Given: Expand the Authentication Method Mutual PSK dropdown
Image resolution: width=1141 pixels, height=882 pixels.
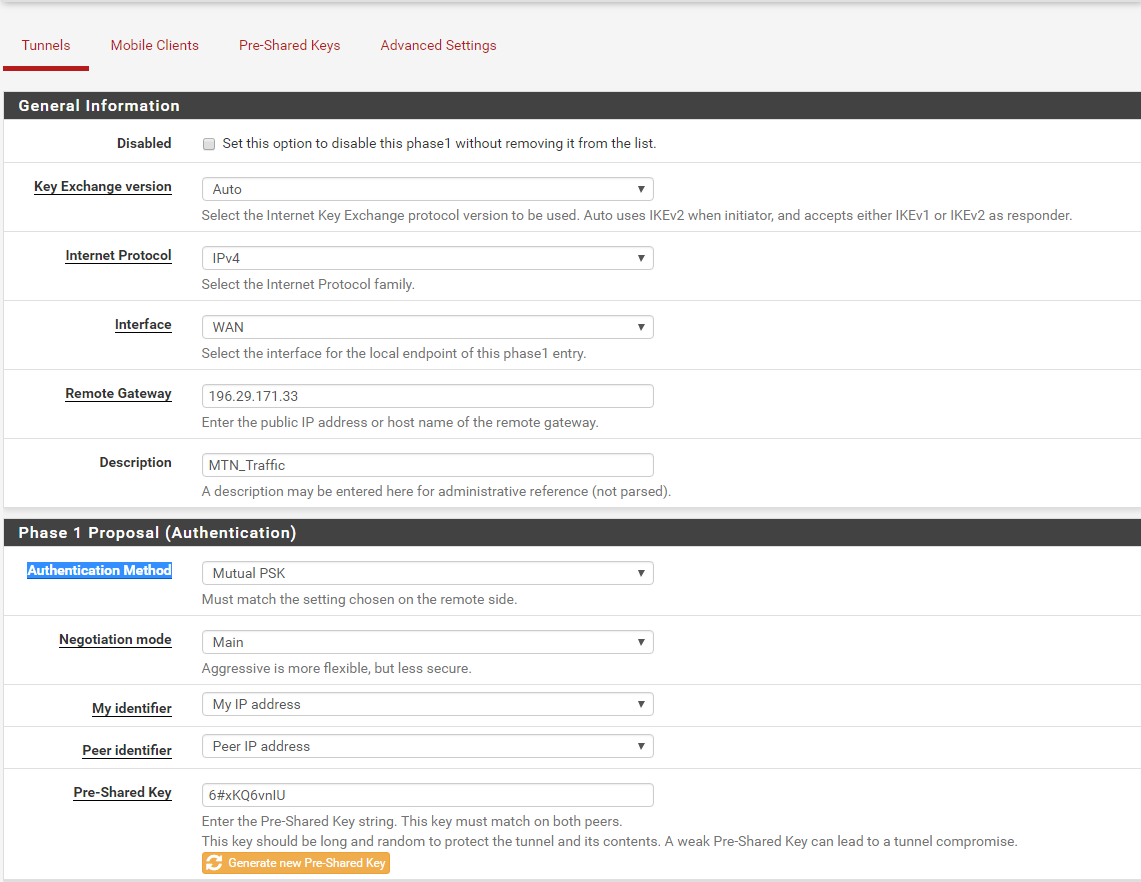Looking at the screenshot, I should (x=427, y=573).
